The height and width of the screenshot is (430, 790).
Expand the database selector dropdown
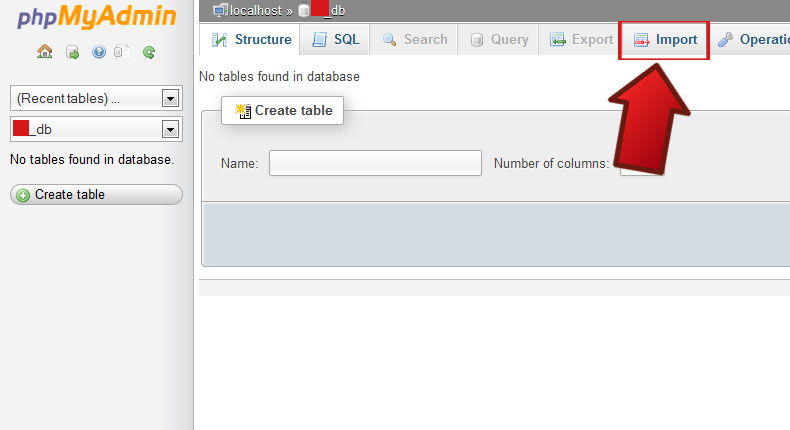pos(95,129)
